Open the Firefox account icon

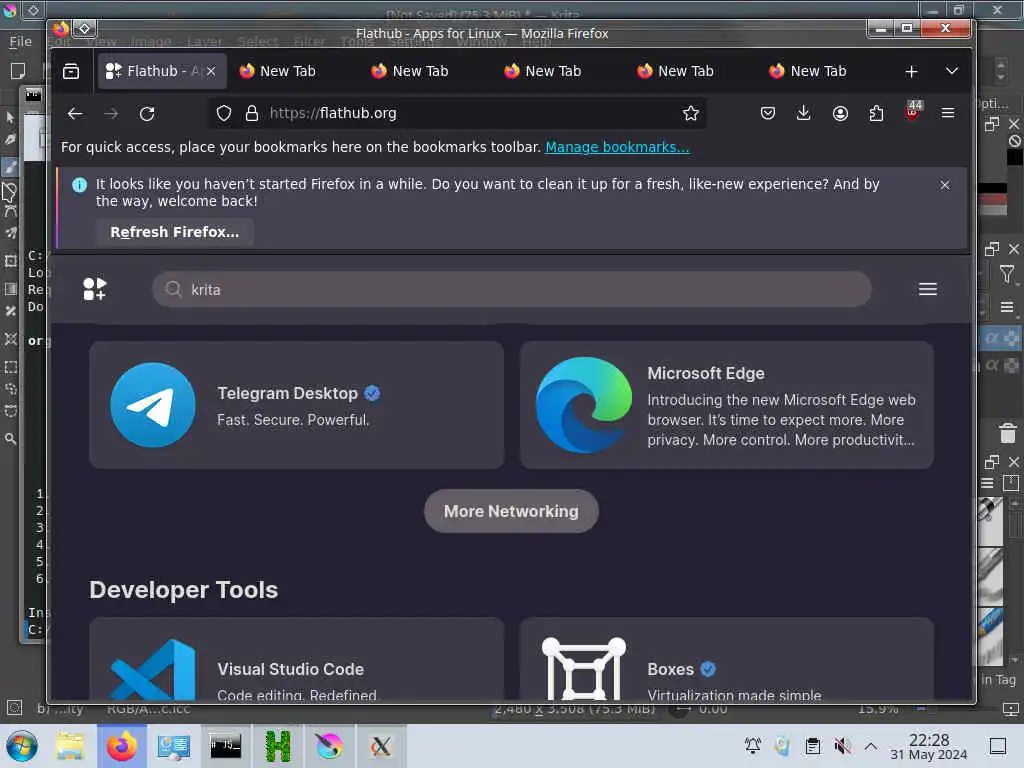pyautogui.click(x=840, y=114)
